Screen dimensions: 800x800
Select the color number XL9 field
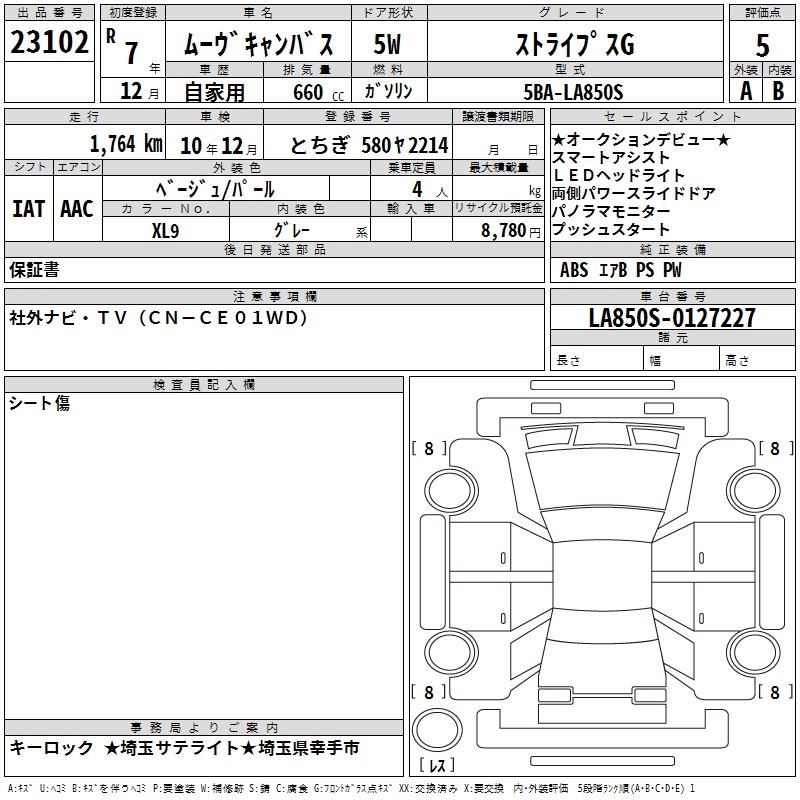166,229
